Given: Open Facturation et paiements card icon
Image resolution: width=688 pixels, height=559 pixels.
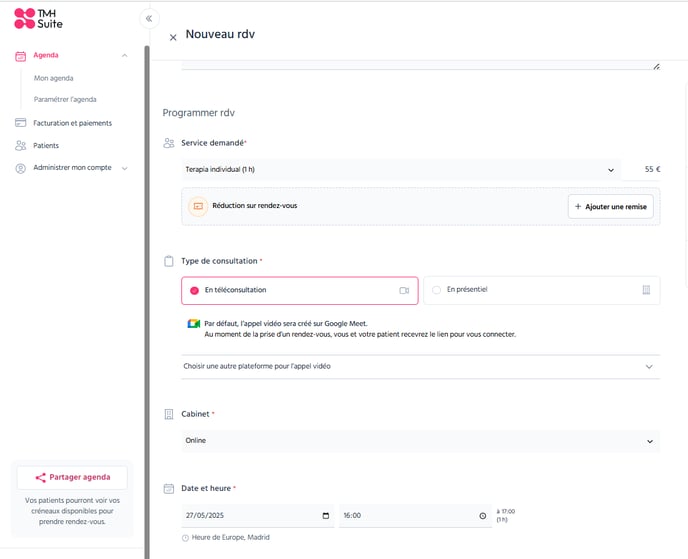Looking at the screenshot, I should (x=20, y=122).
